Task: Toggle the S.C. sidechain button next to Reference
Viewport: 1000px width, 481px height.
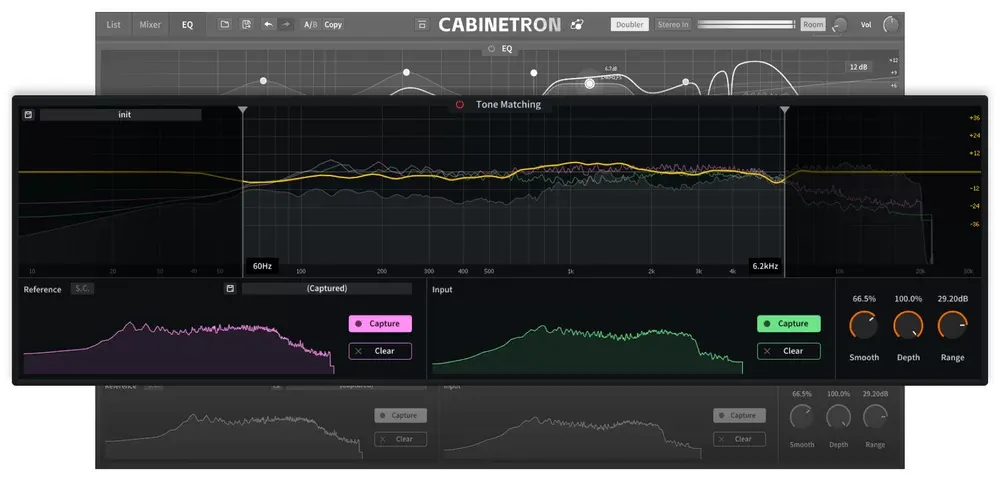Action: (x=82, y=288)
